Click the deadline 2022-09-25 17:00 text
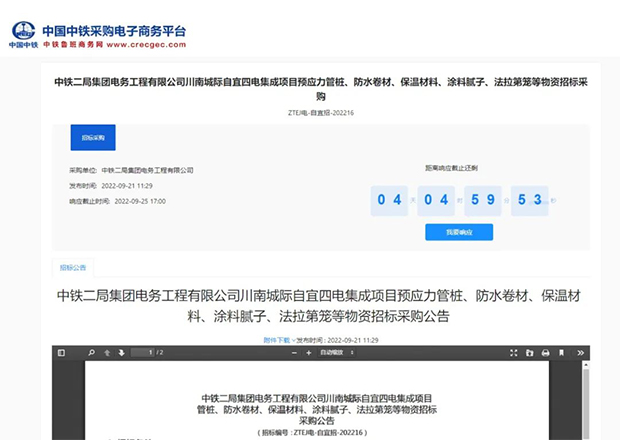This screenshot has width=620, height=440. (x=140, y=201)
